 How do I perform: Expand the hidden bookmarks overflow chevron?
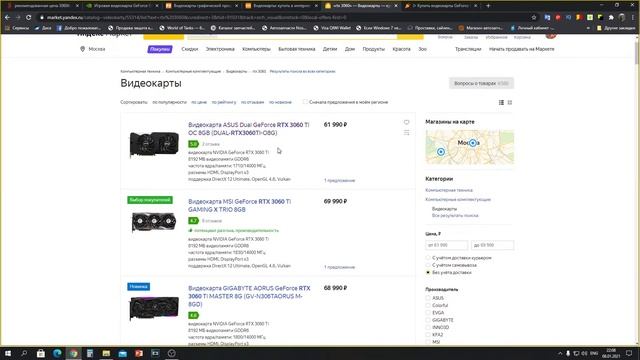click(588, 28)
